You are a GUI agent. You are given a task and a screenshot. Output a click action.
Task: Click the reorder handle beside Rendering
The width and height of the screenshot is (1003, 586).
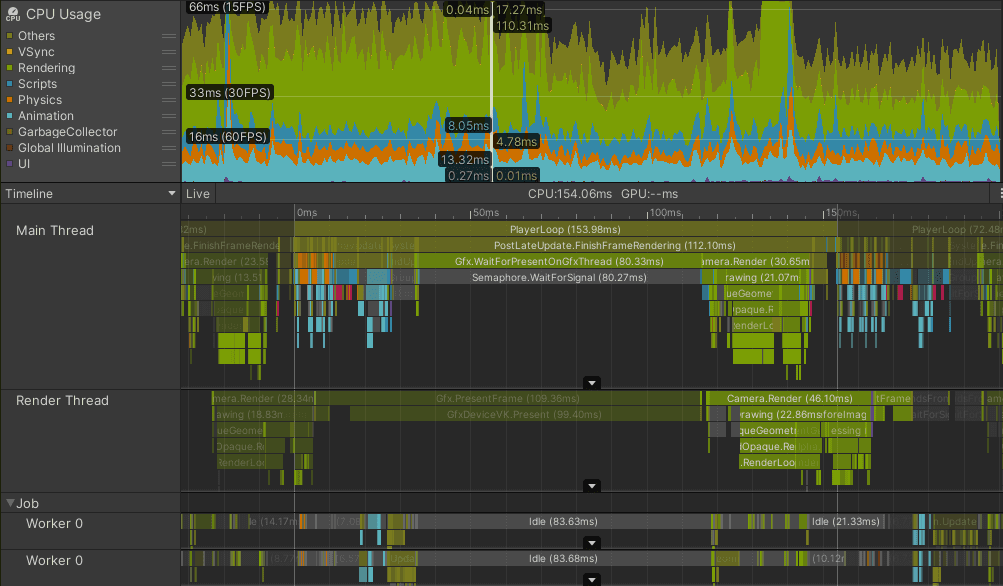tap(170, 68)
